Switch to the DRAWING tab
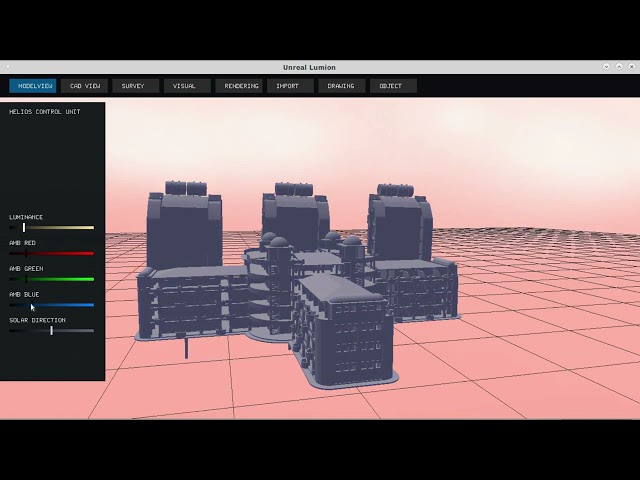 [x=342, y=86]
